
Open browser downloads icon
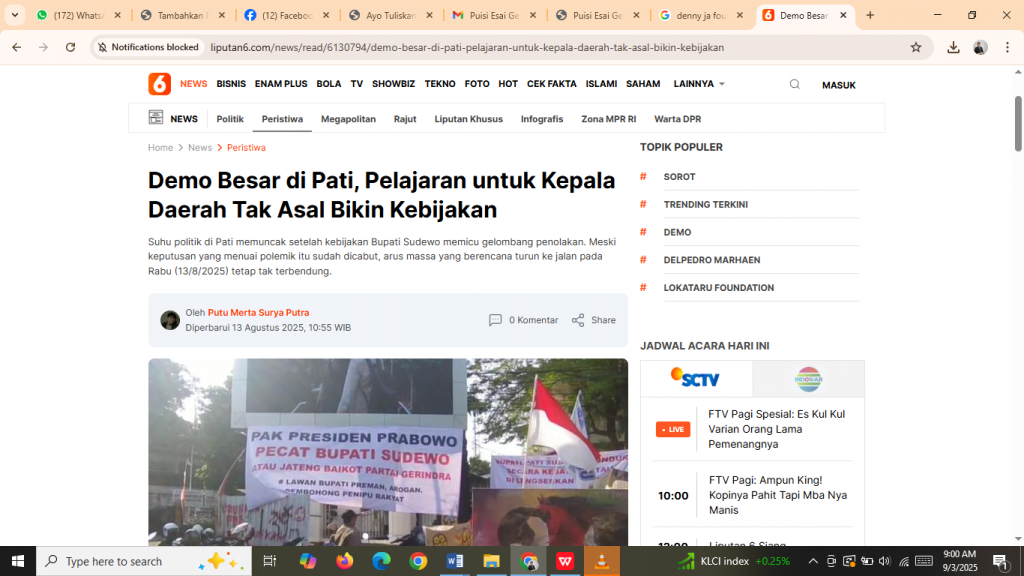pos(953,47)
